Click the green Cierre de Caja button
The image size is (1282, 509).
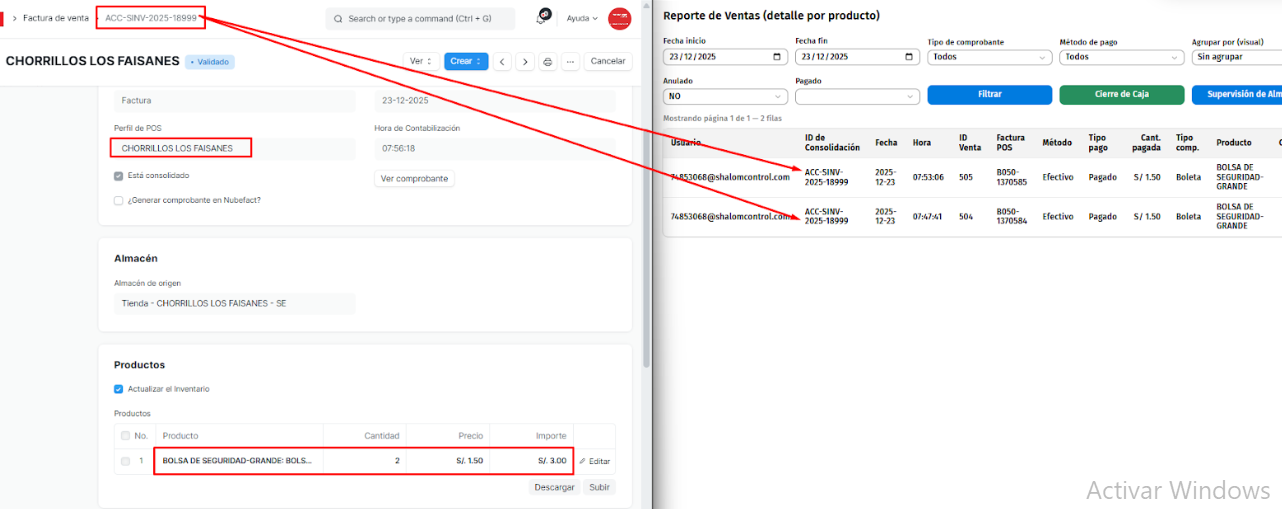pos(1121,95)
